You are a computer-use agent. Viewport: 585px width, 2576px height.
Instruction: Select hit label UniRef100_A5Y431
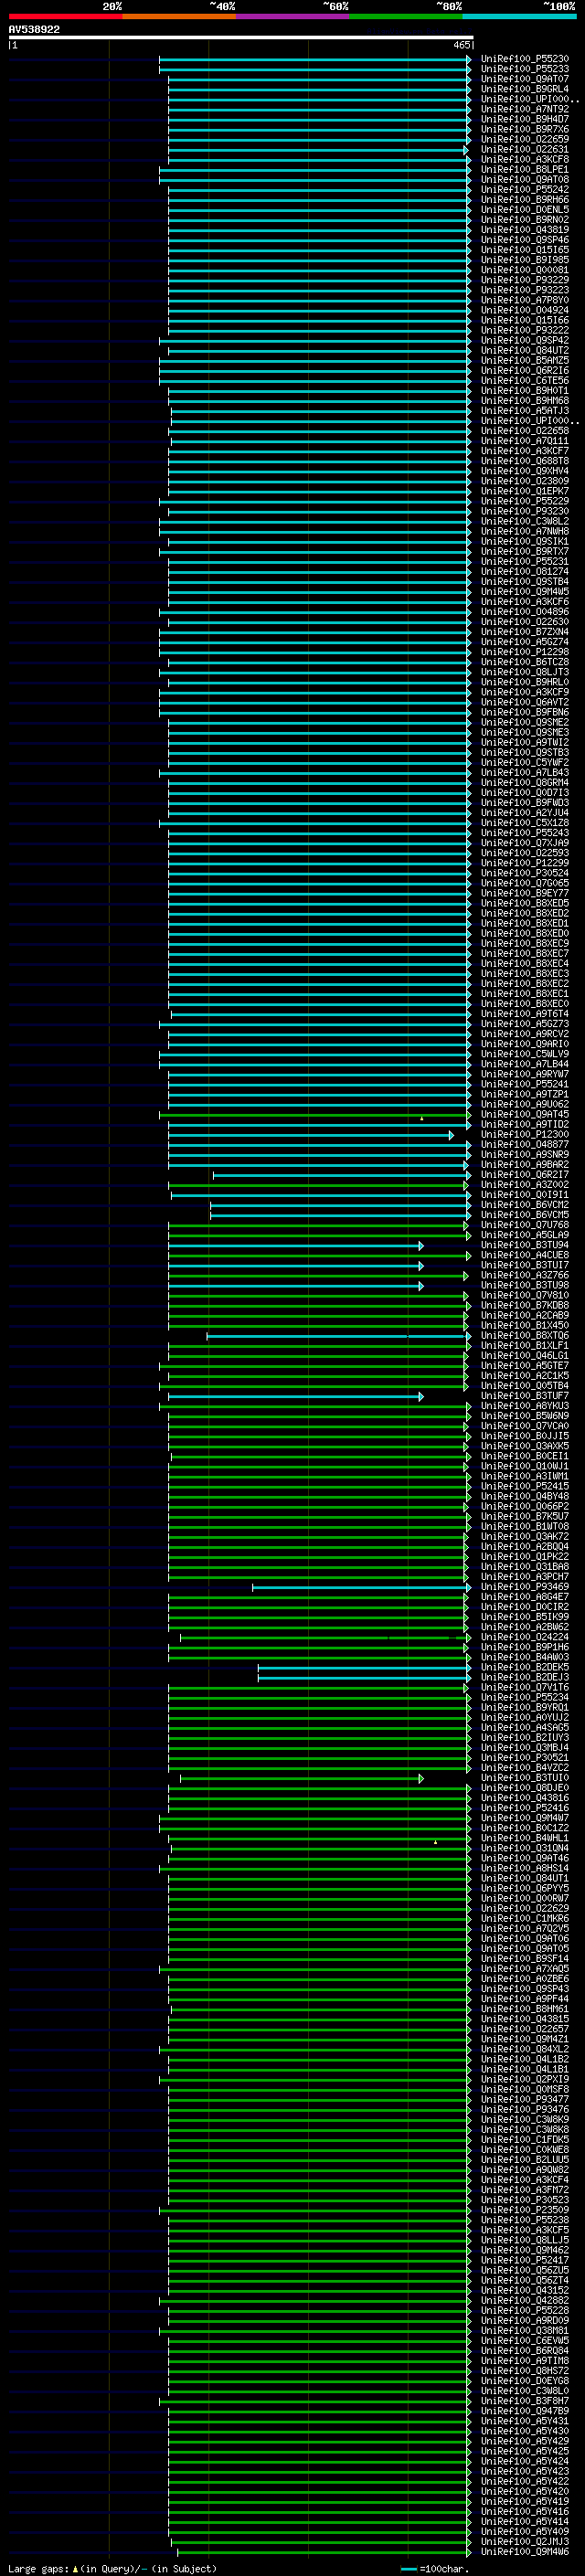click(x=524, y=2422)
